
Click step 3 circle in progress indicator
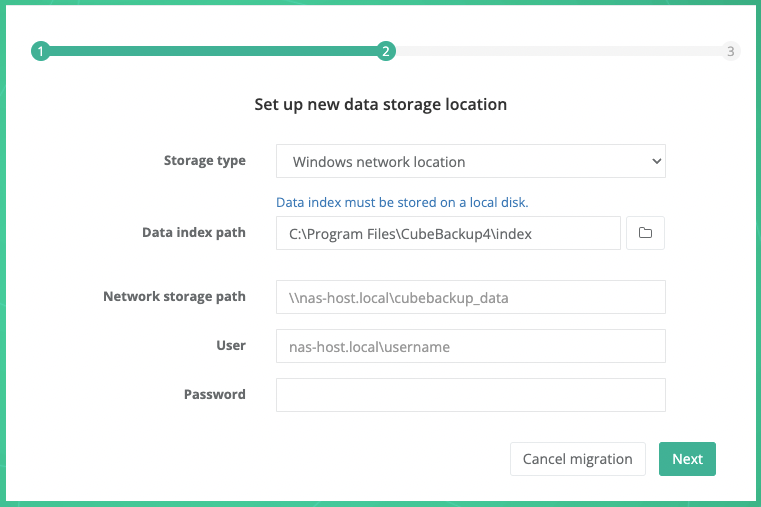pyautogui.click(x=731, y=52)
